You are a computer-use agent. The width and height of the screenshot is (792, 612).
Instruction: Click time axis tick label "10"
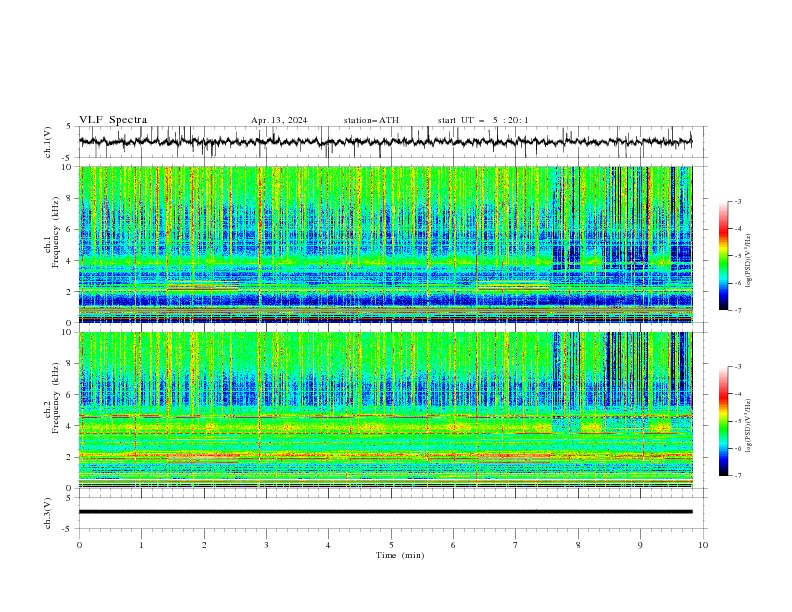click(703, 545)
